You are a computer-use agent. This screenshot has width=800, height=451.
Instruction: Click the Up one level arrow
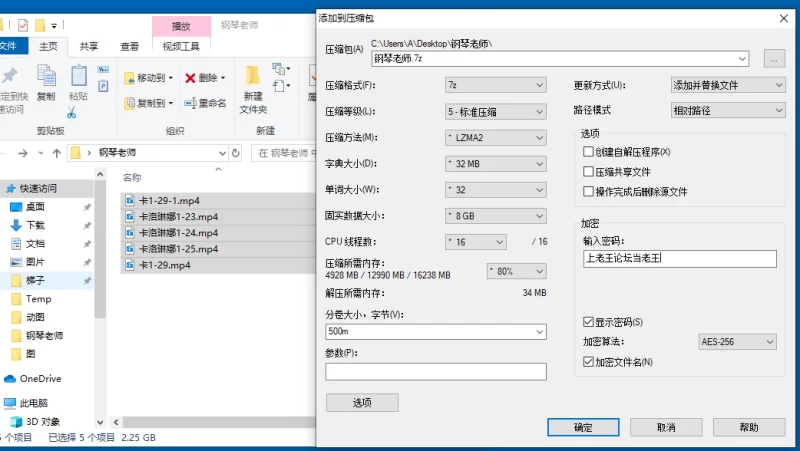(x=57, y=153)
